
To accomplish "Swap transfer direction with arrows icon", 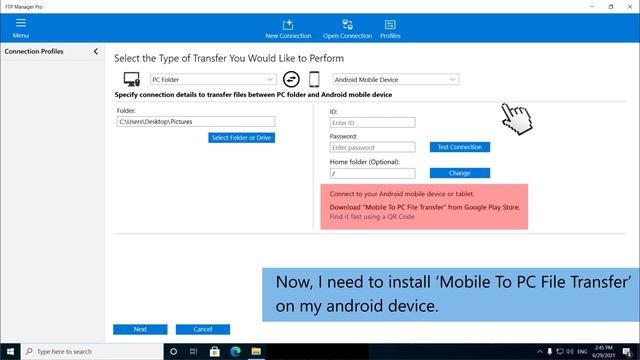I will pos(291,79).
